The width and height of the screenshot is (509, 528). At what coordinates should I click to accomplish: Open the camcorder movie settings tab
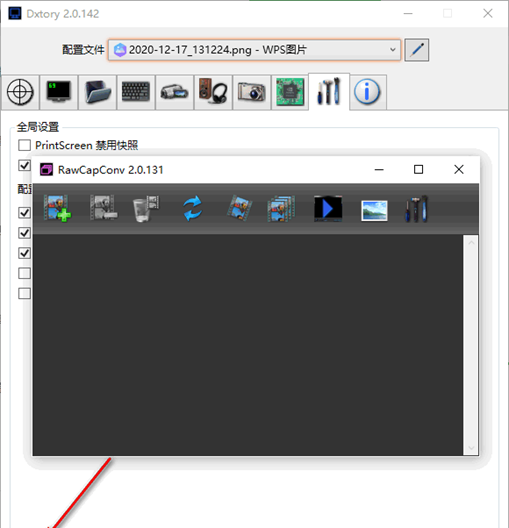pyautogui.click(x=174, y=92)
